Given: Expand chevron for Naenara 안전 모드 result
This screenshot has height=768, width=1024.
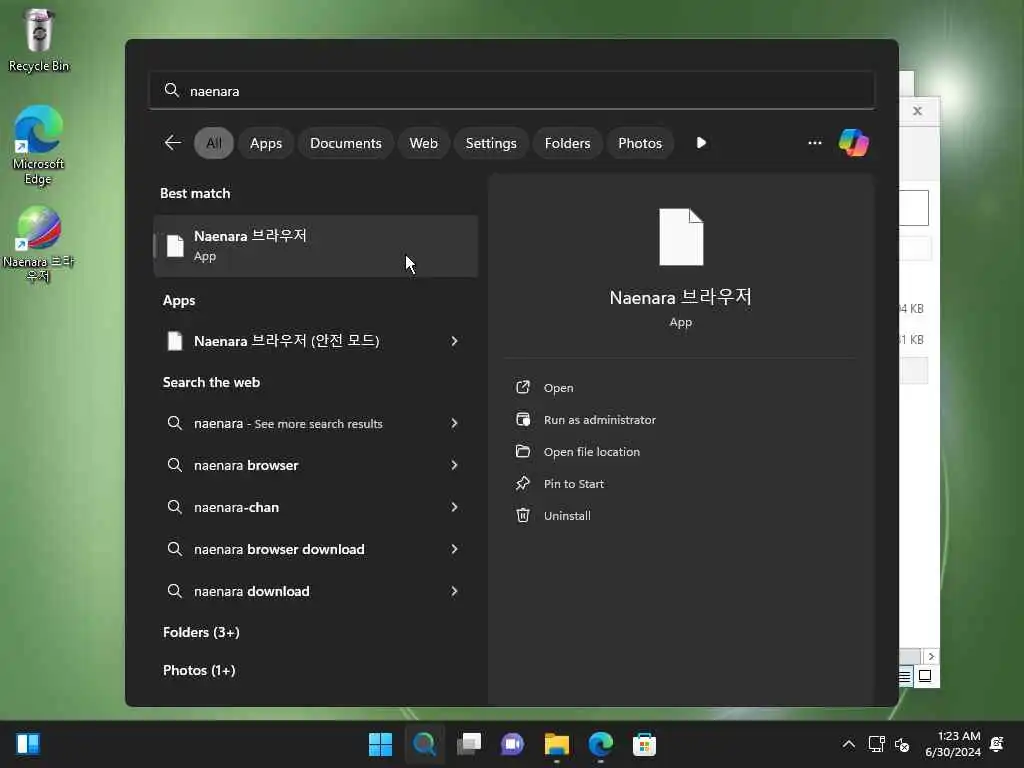Looking at the screenshot, I should (455, 341).
